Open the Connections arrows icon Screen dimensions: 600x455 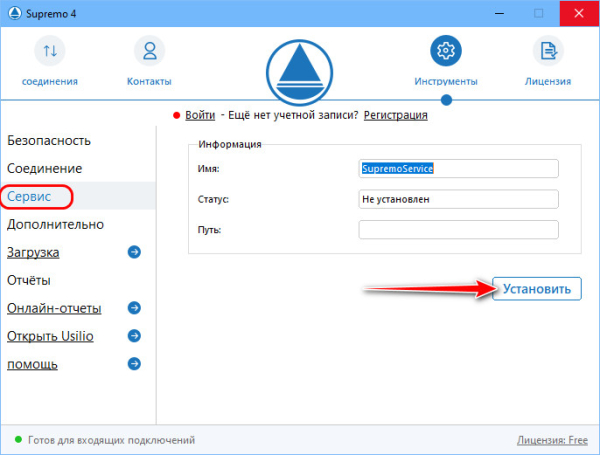(49, 50)
